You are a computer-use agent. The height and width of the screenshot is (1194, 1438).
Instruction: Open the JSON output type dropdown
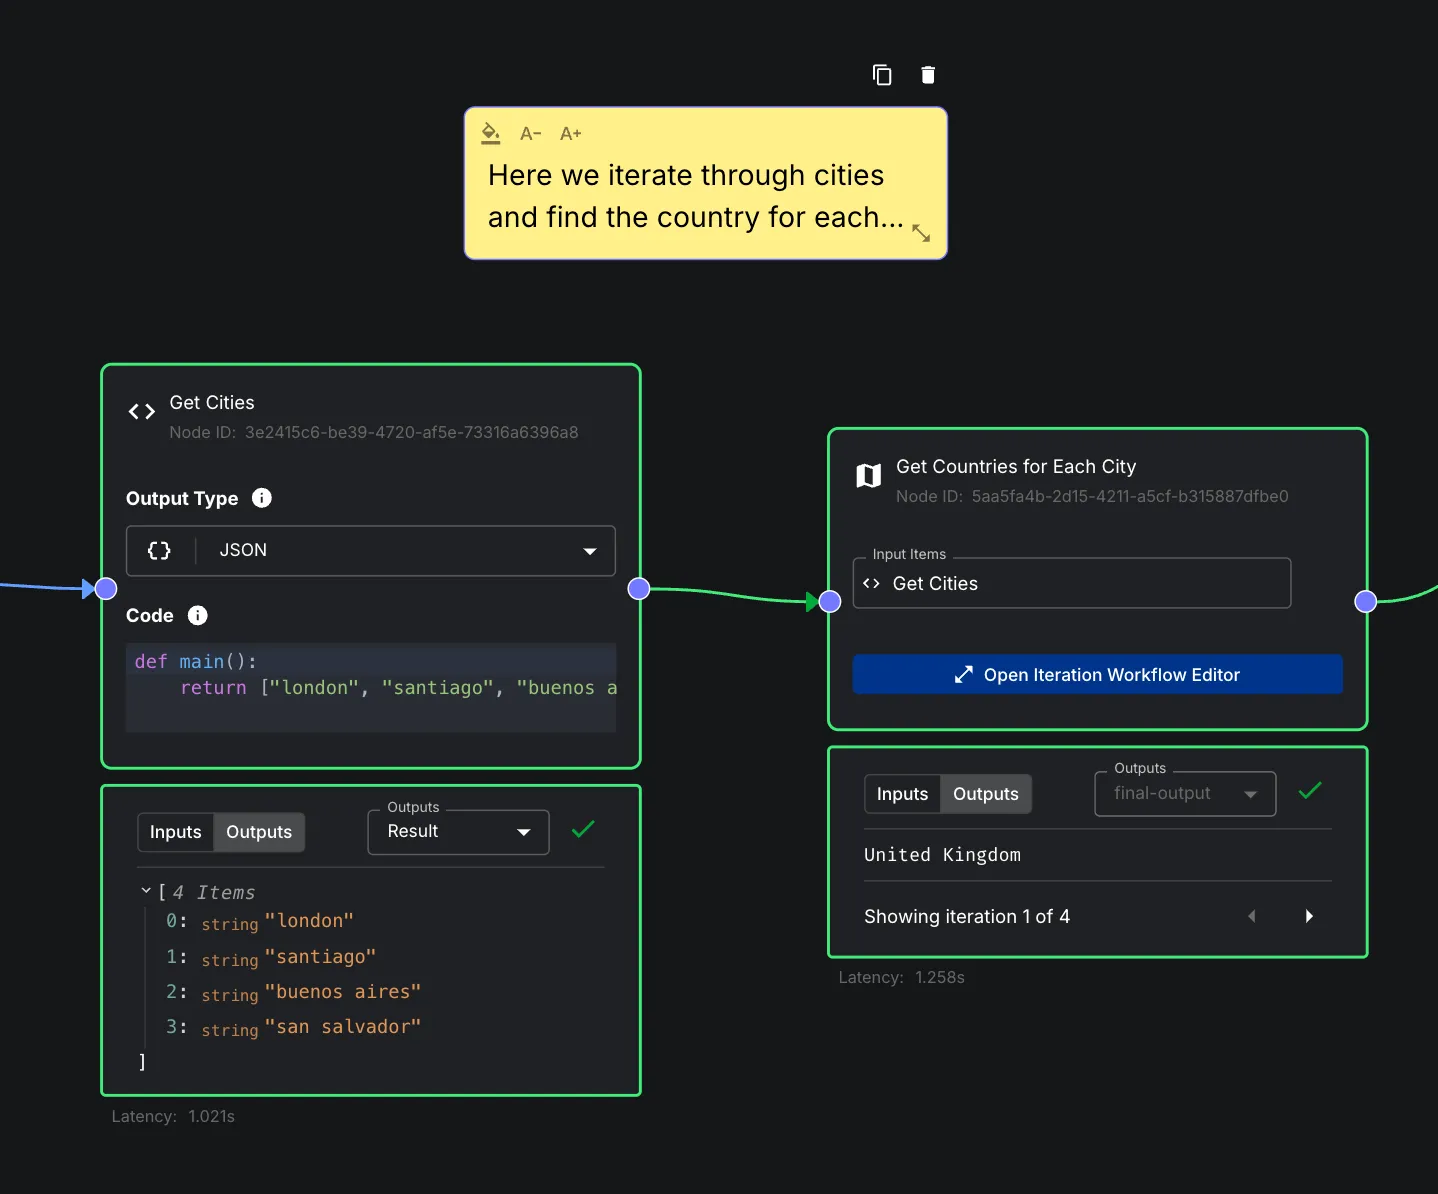coord(371,551)
